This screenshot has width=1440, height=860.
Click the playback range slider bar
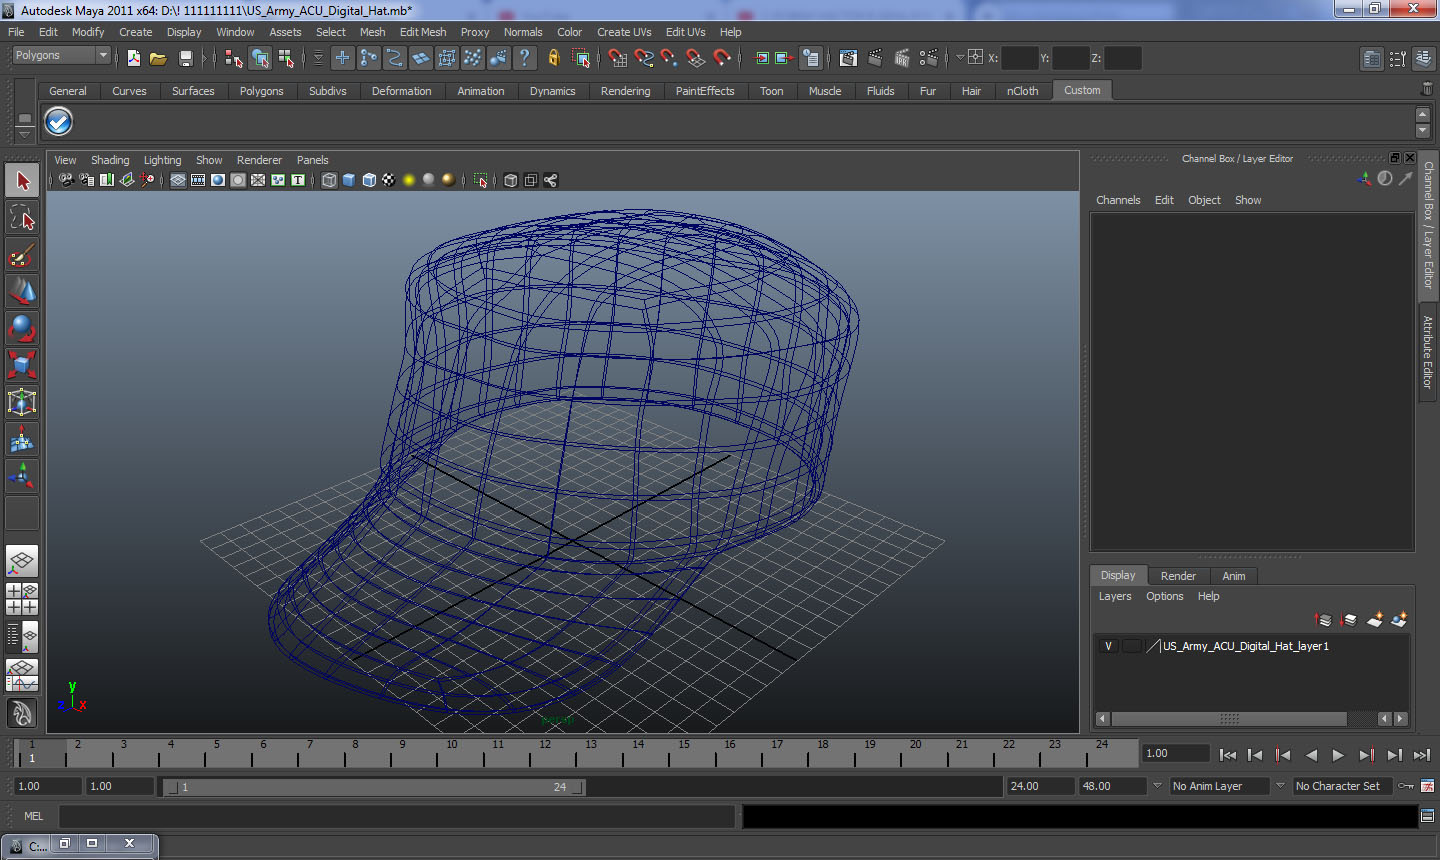375,787
